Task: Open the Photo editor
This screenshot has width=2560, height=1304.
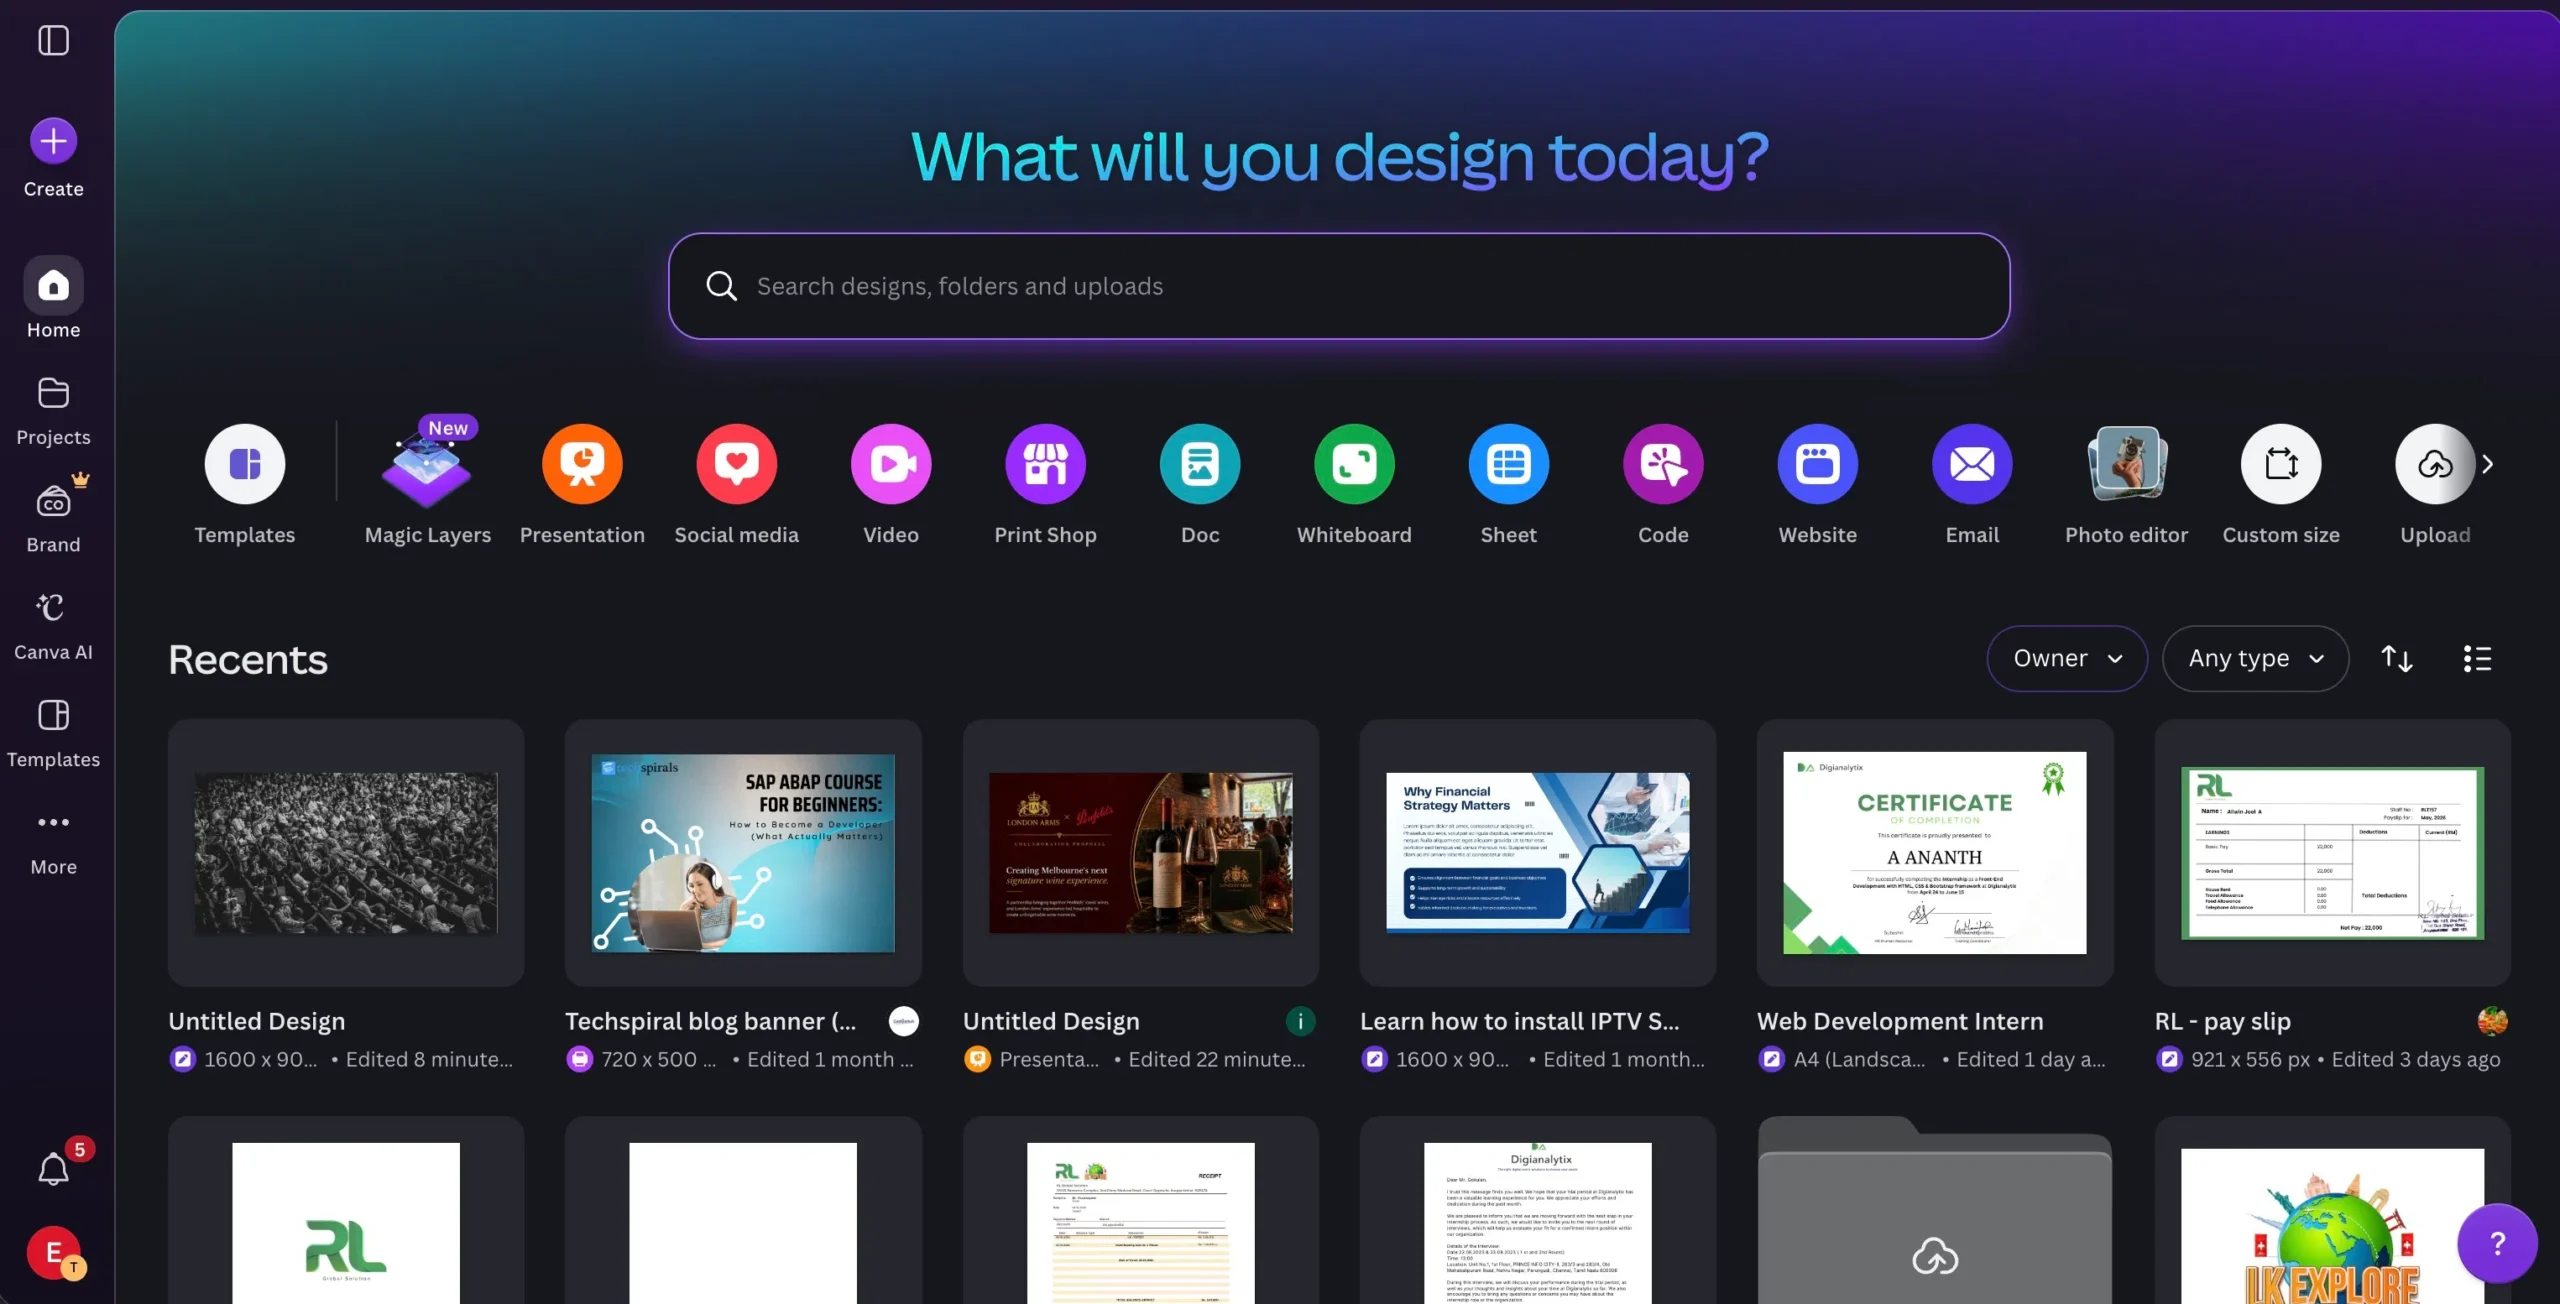Action: (2127, 485)
